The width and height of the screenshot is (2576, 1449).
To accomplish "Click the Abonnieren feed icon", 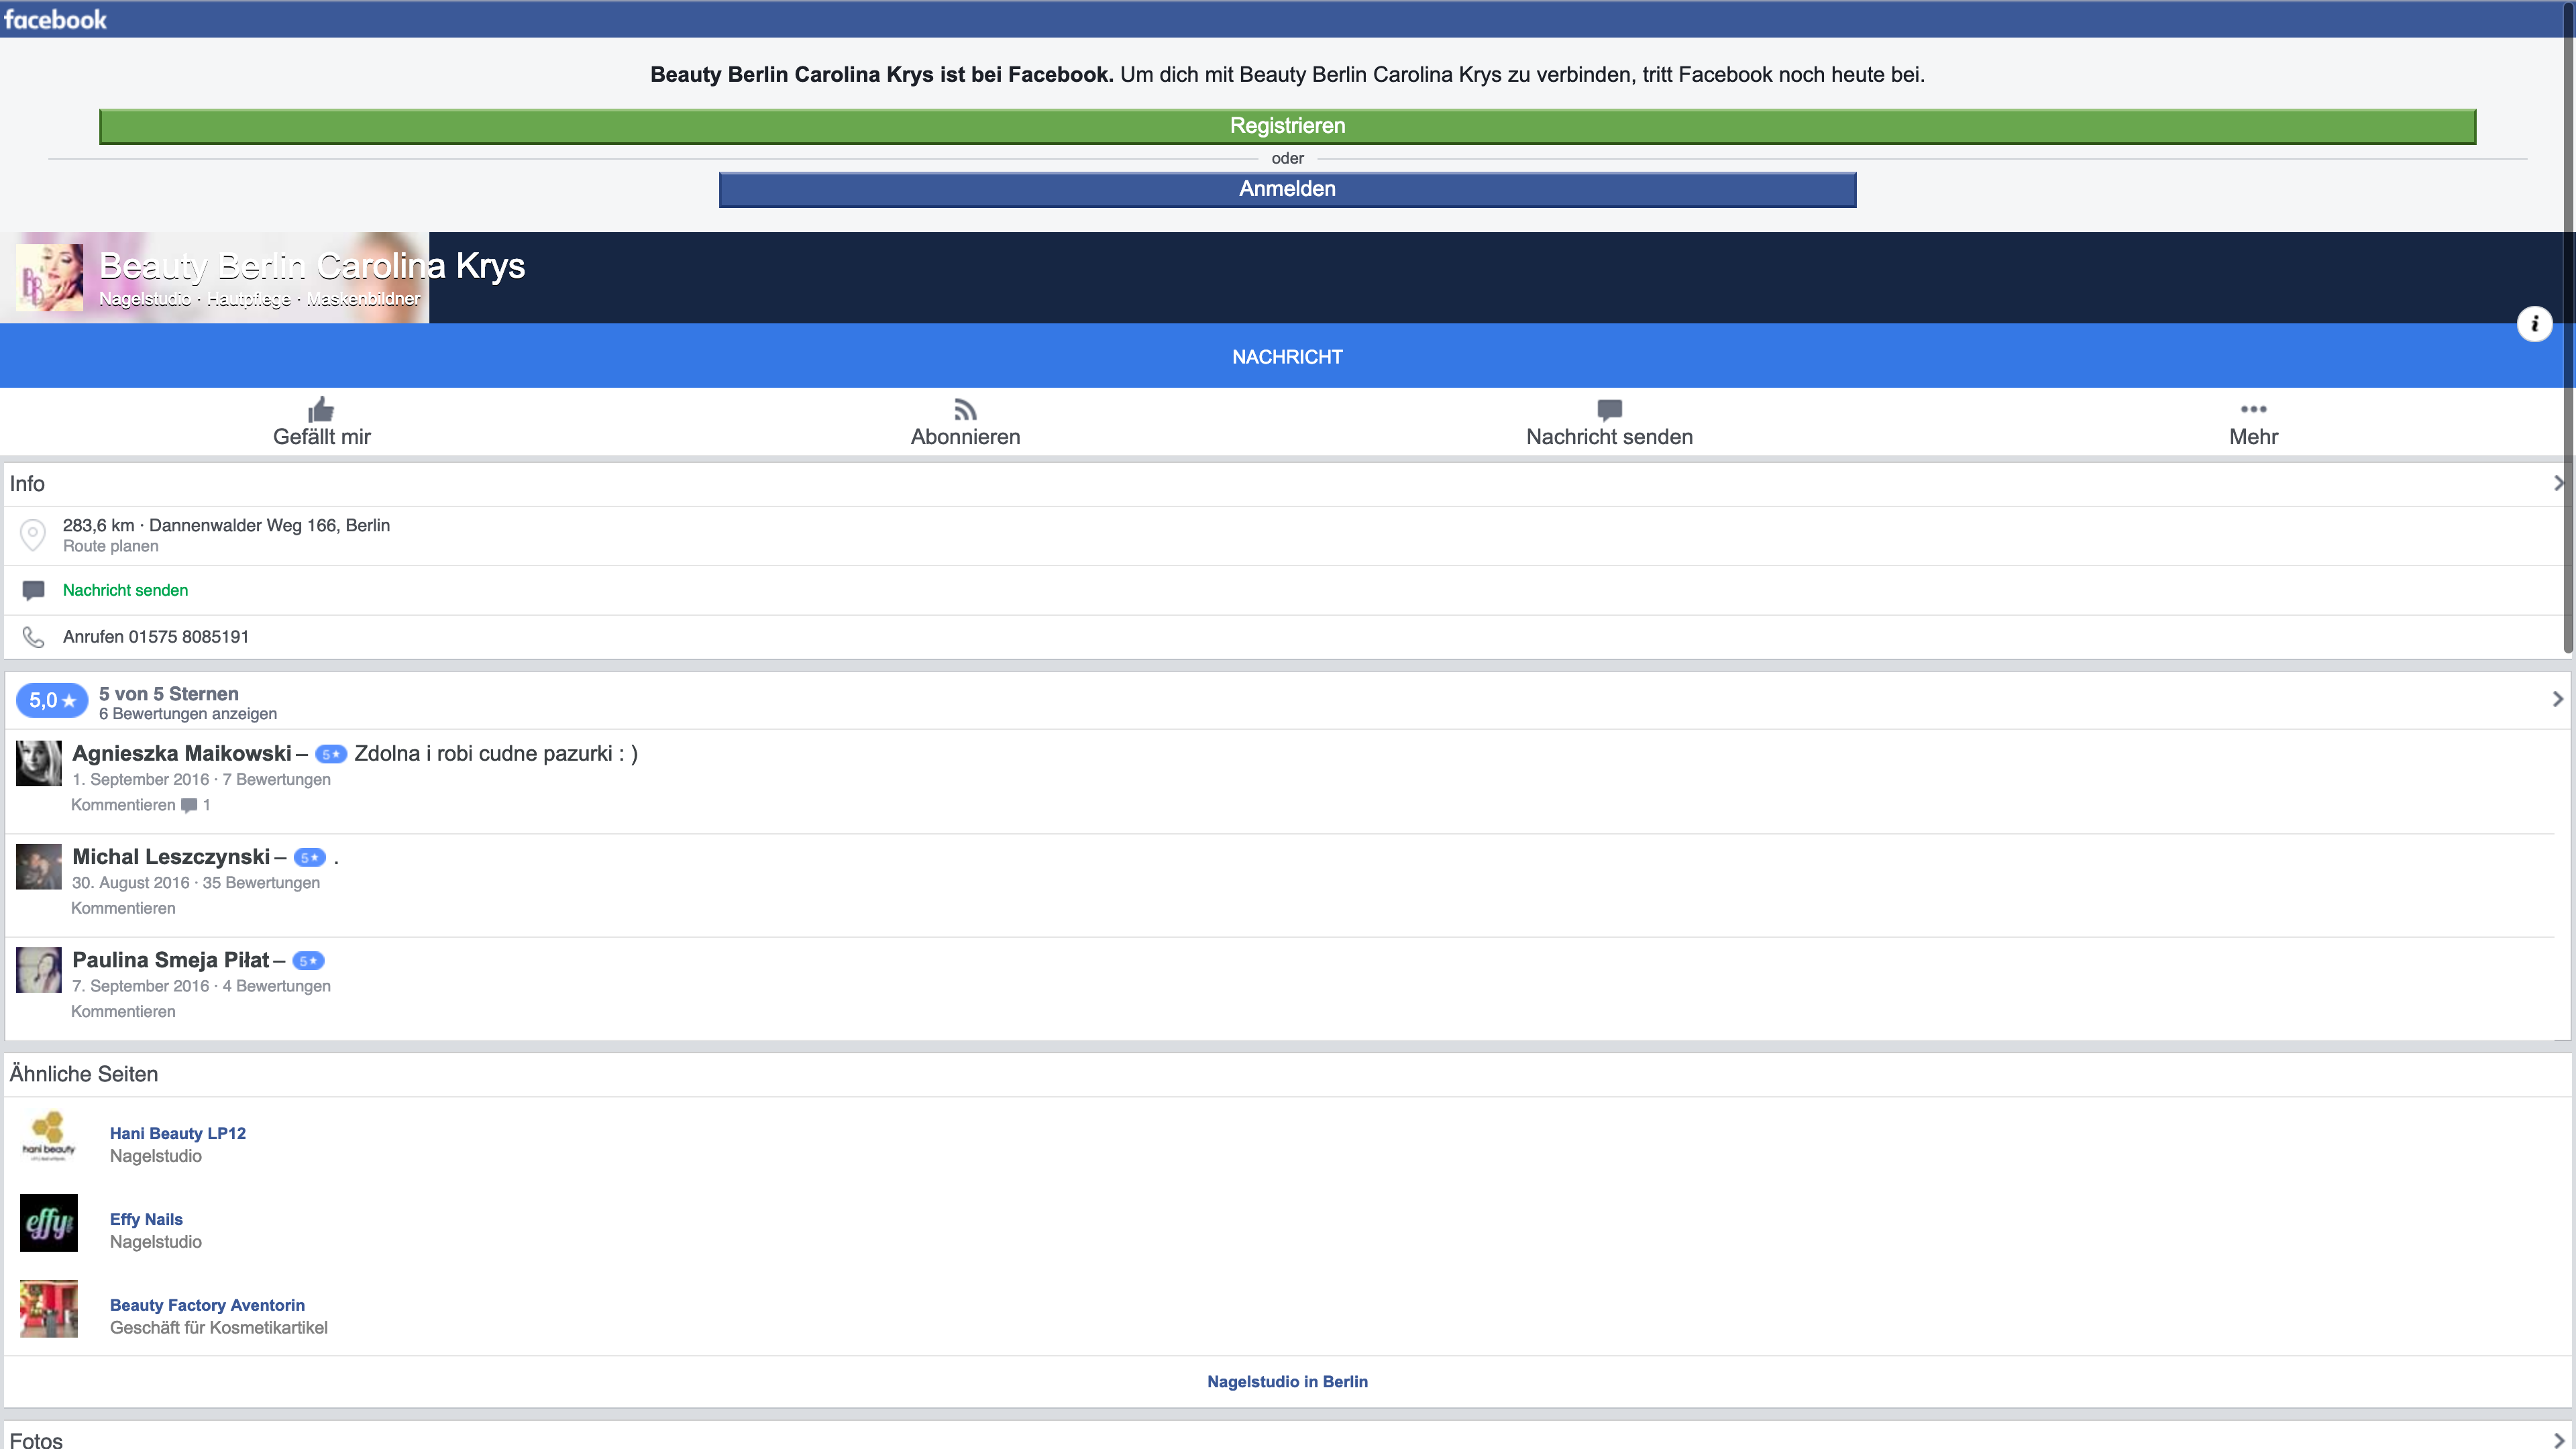I will (965, 410).
